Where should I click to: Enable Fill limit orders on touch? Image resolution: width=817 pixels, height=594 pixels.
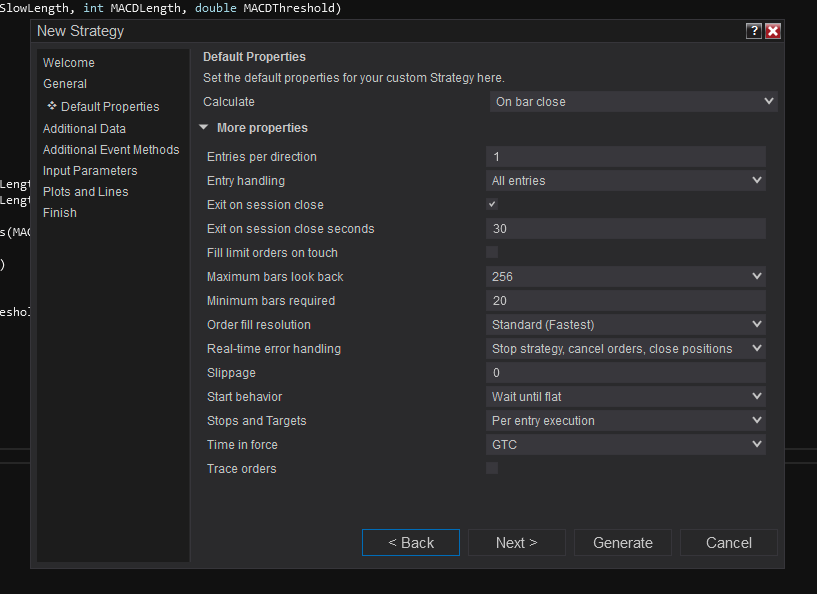492,253
